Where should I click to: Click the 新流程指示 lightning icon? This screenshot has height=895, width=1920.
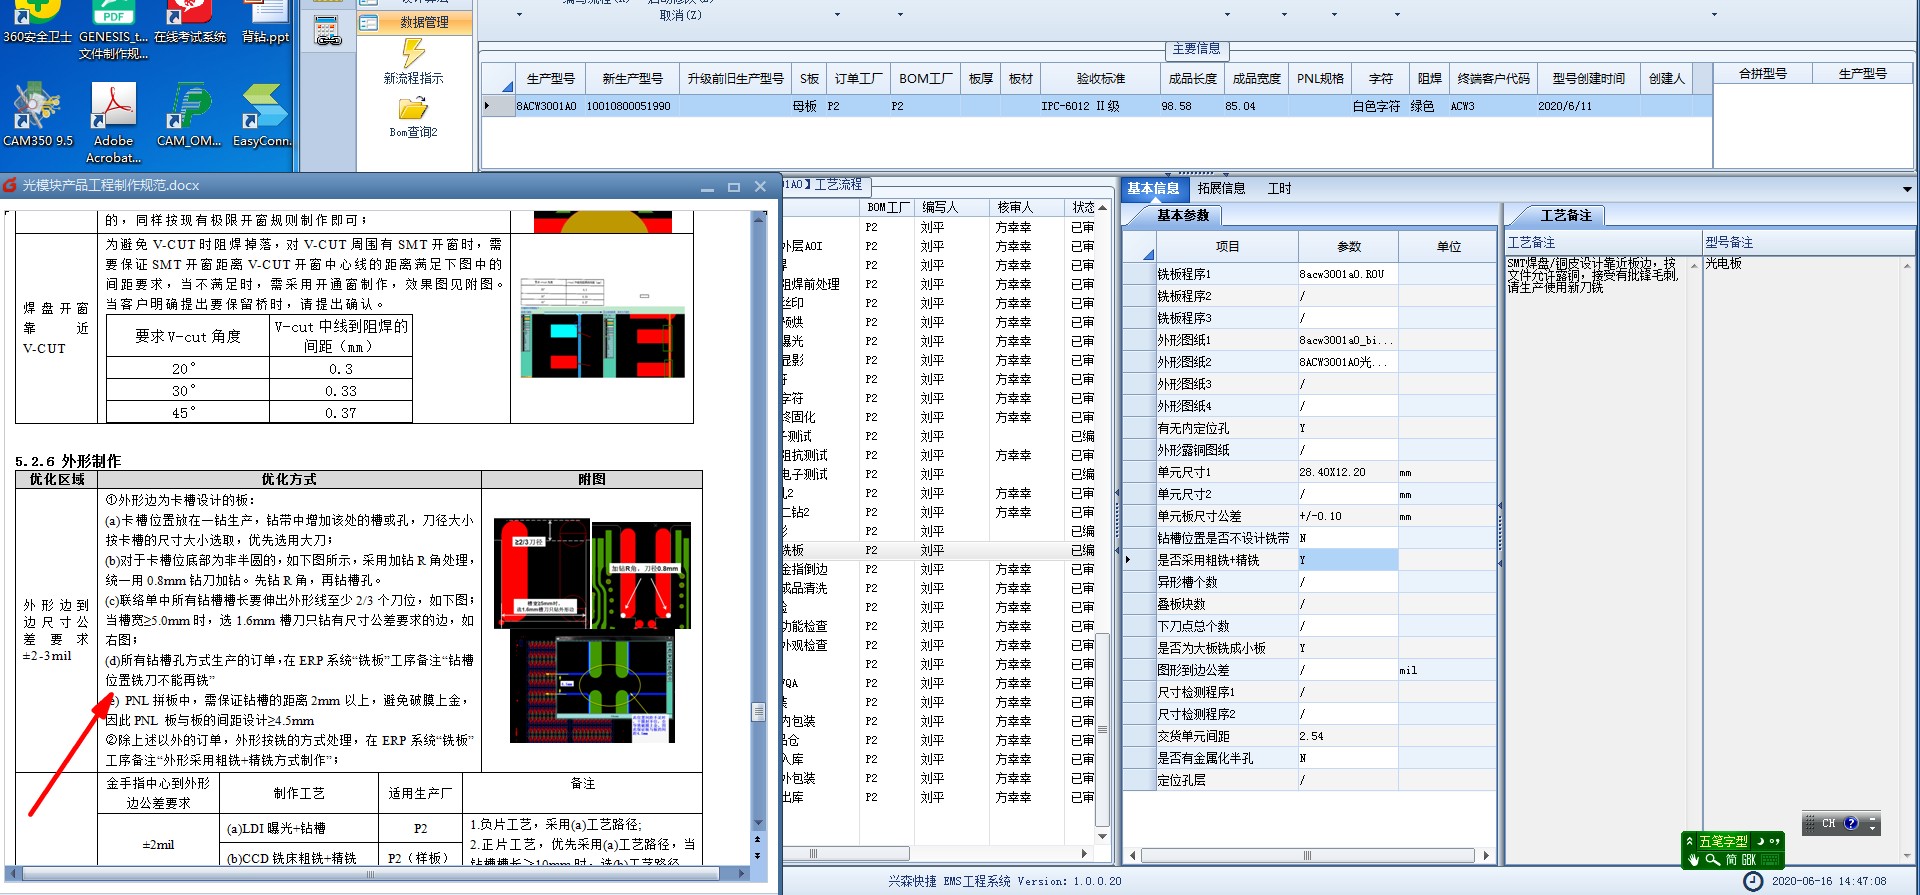(413, 53)
